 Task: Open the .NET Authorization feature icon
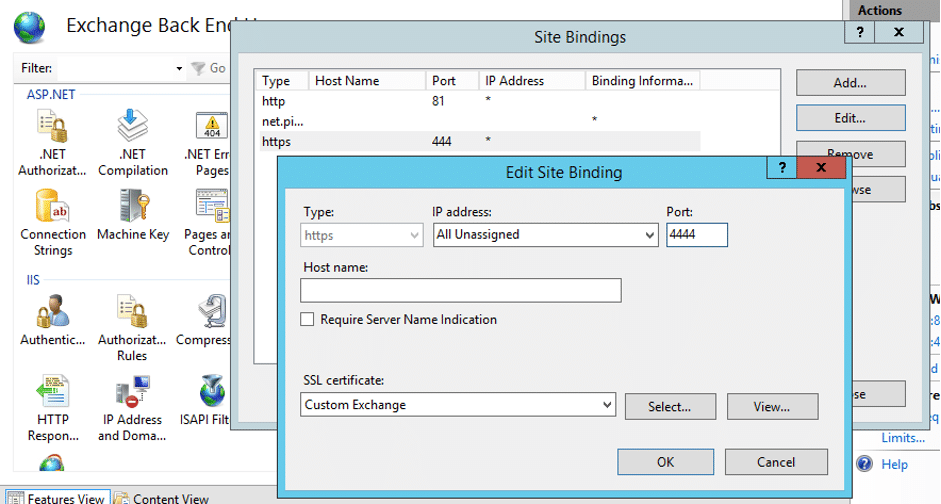pyautogui.click(x=53, y=127)
